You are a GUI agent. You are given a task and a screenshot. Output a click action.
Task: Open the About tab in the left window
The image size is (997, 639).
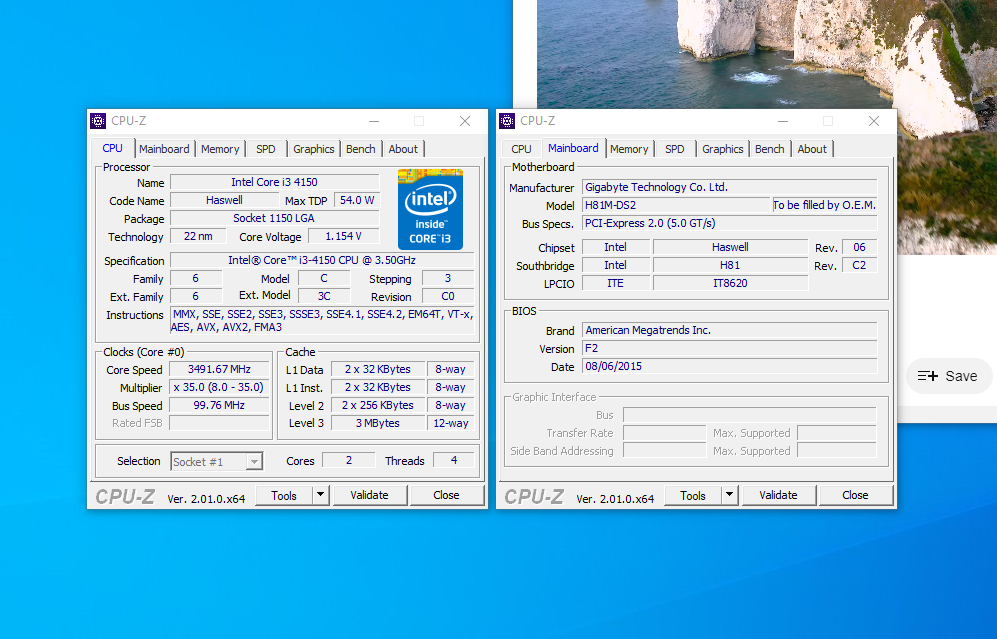tap(403, 149)
